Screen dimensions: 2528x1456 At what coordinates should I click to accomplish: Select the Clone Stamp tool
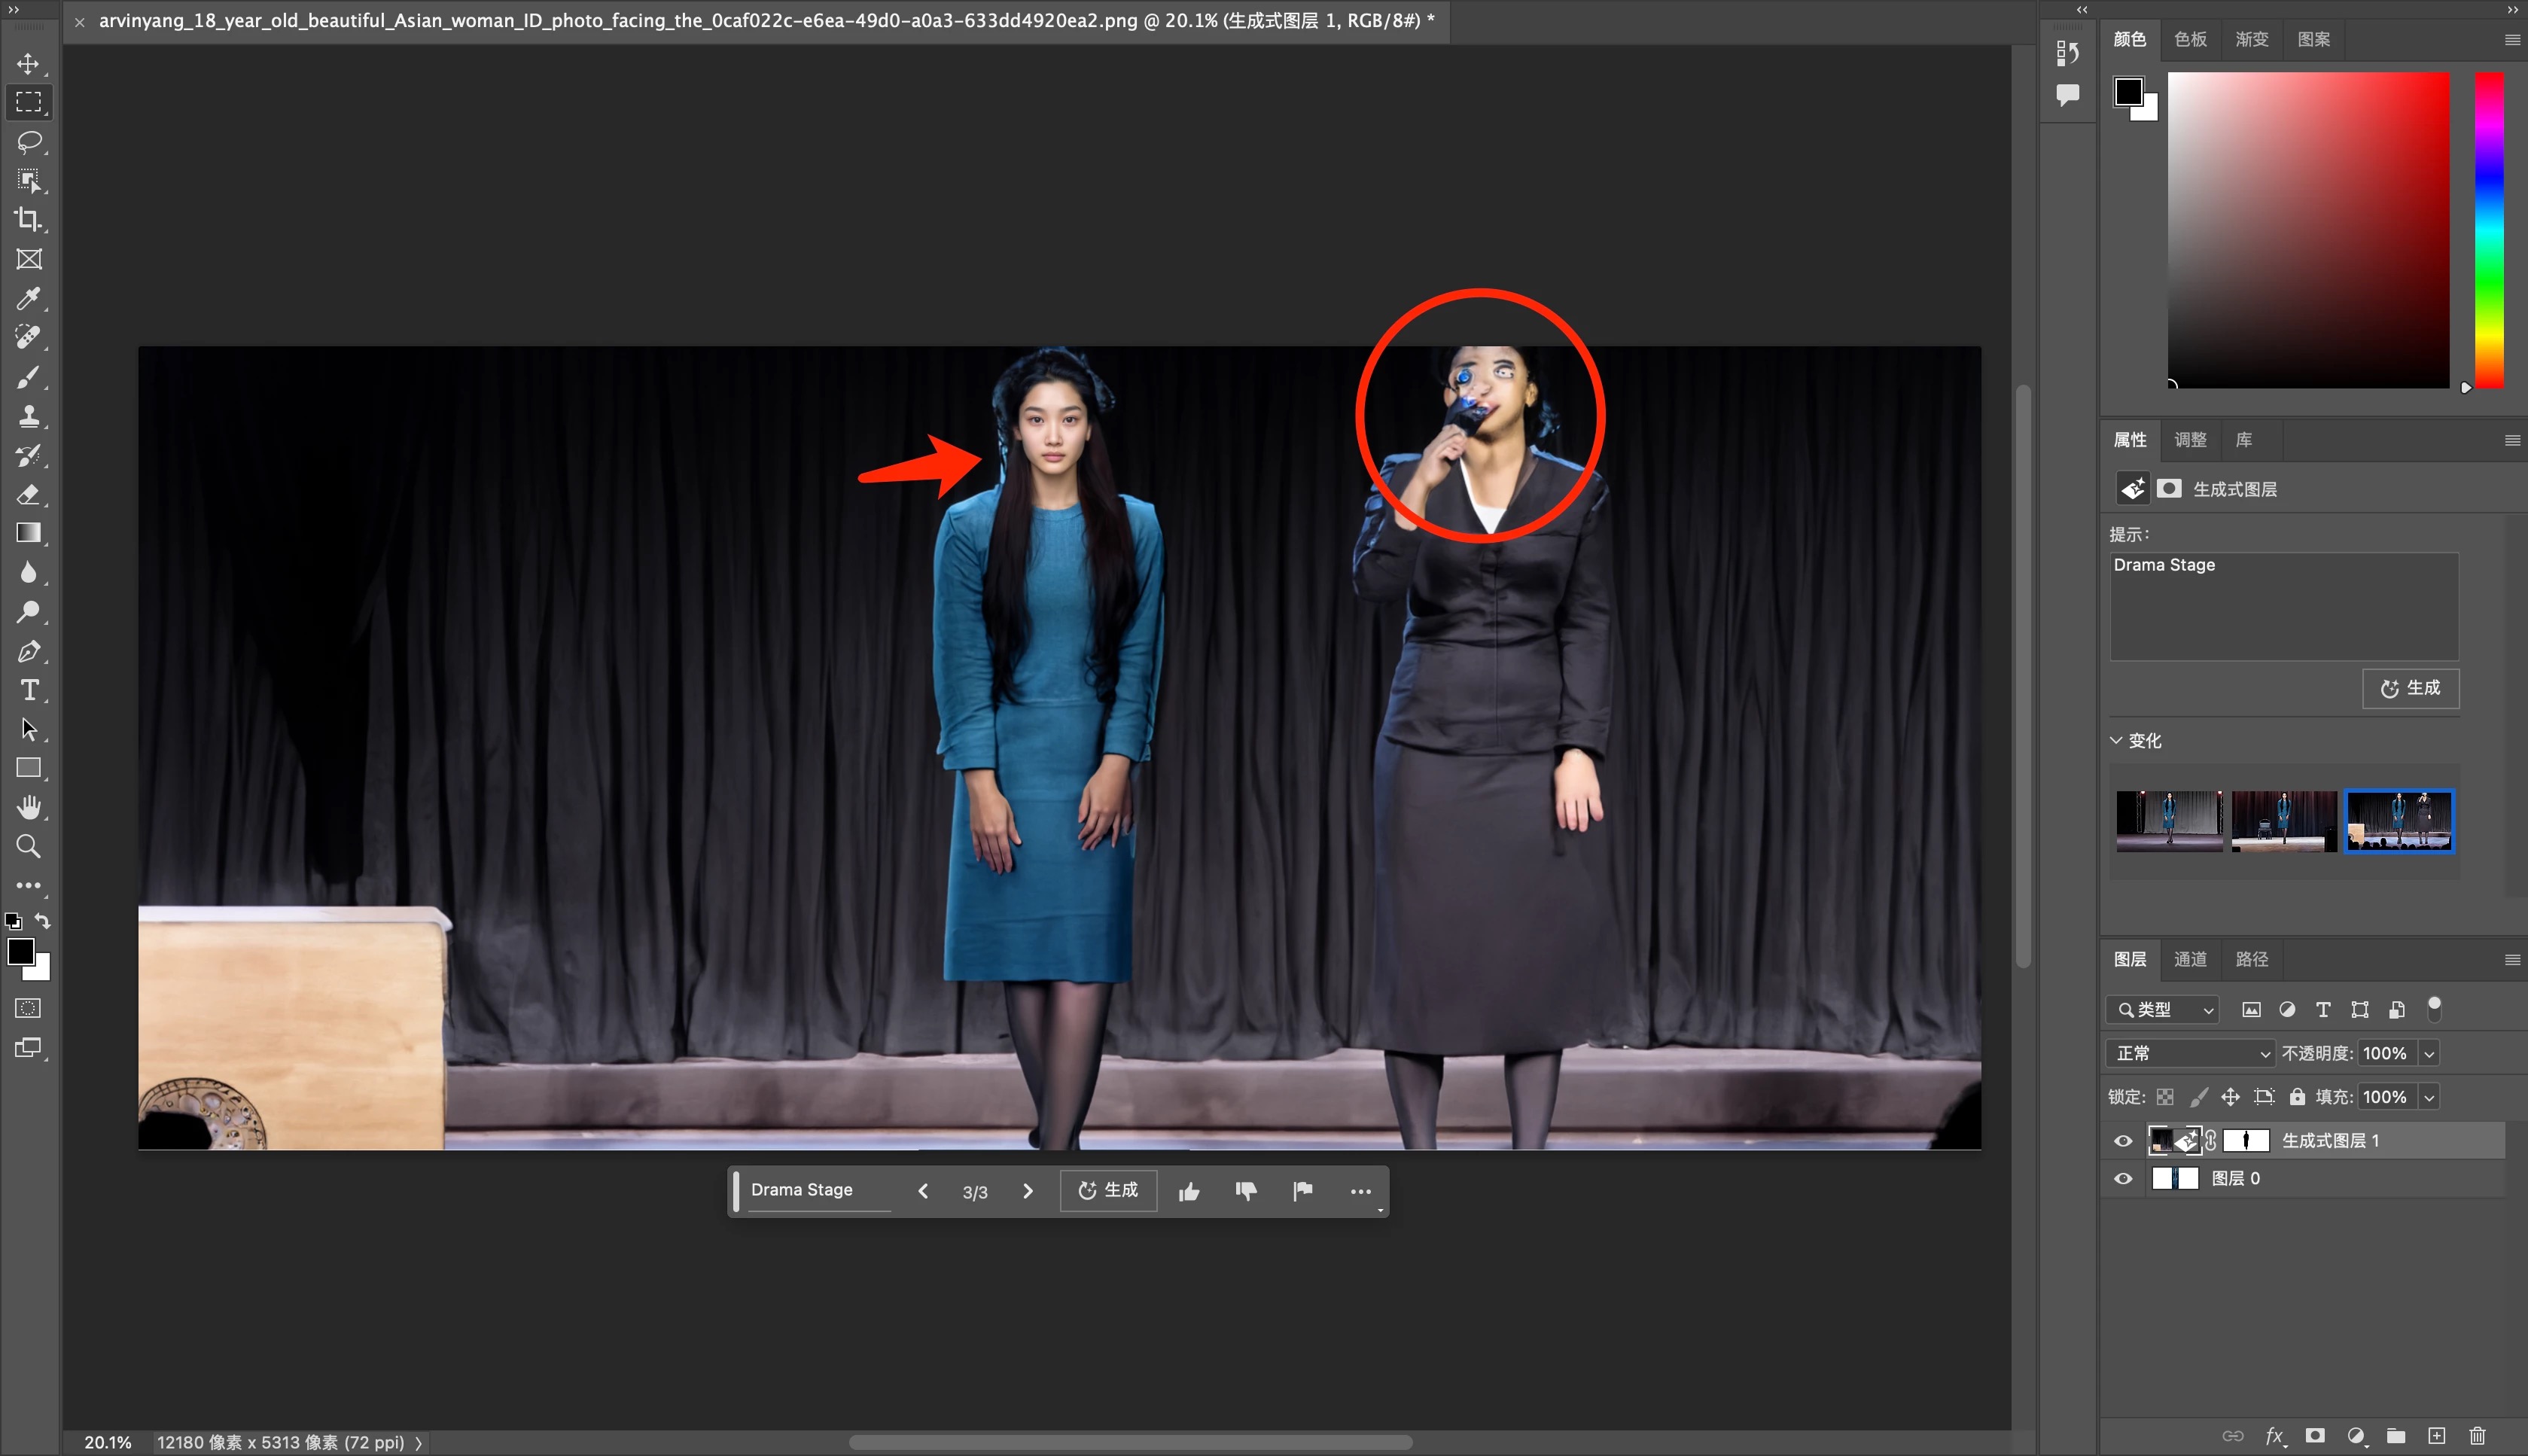click(28, 416)
